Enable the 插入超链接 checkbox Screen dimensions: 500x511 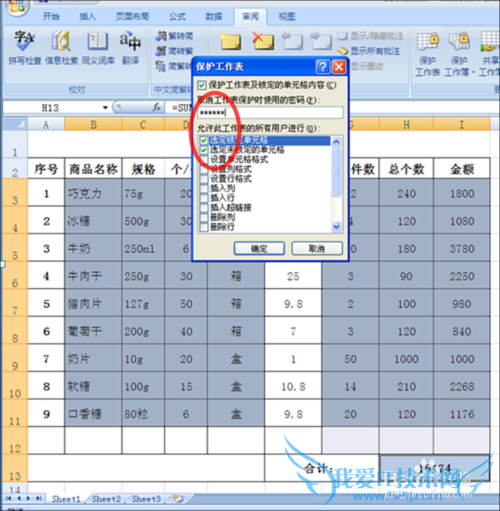click(204, 208)
